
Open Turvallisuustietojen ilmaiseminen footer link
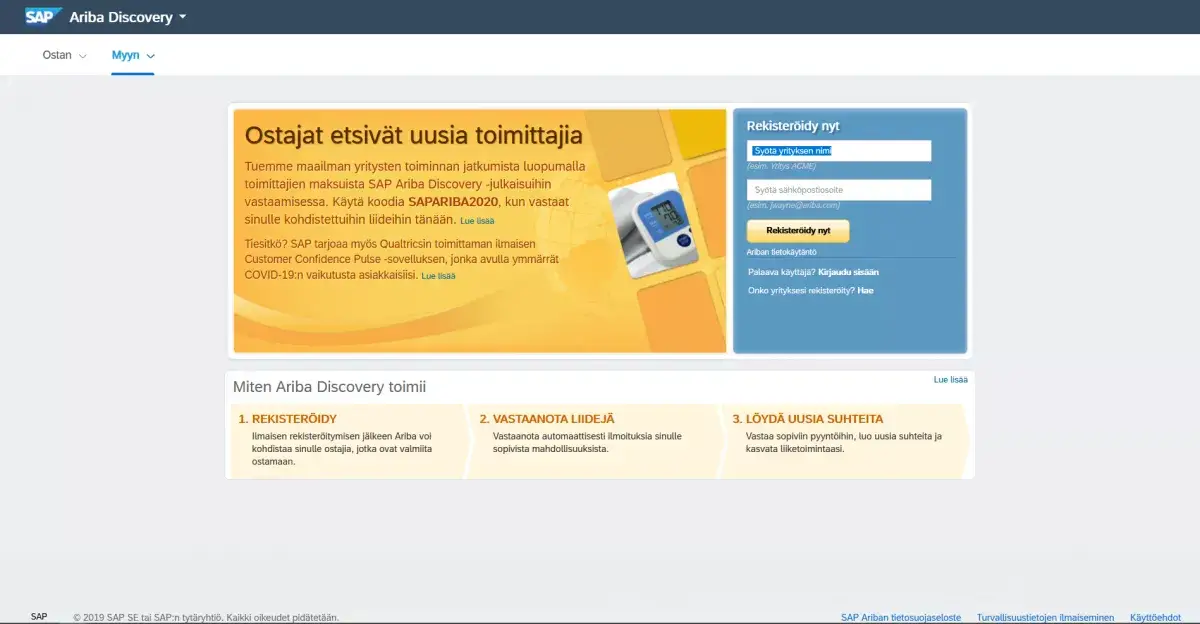tap(1045, 618)
